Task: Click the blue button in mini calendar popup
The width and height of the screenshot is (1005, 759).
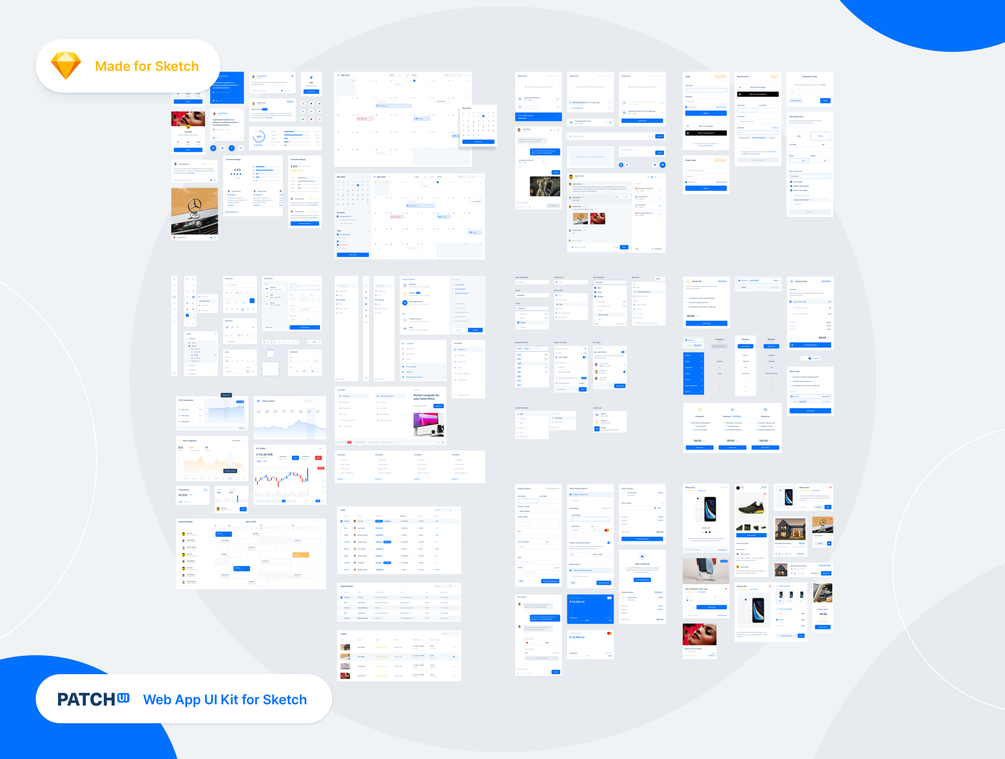Action: pyautogui.click(x=478, y=142)
